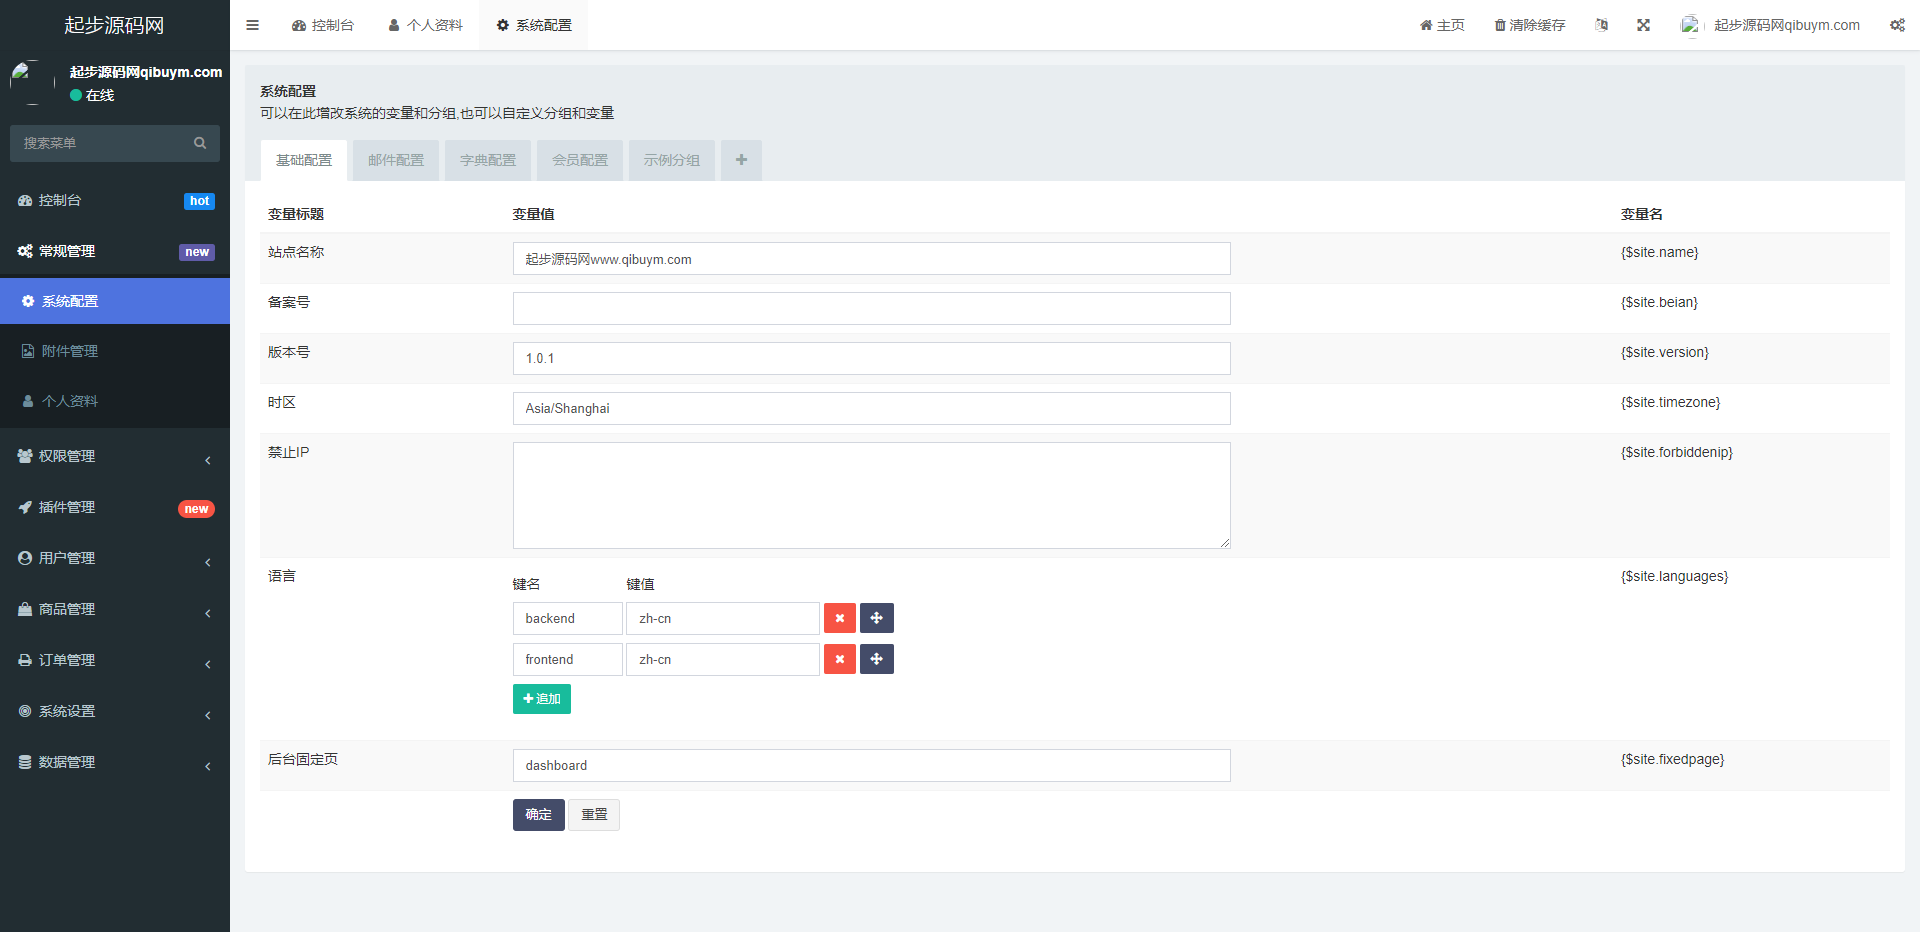The image size is (1920, 932).
Task: Expand the 系统设置 sidebar menu
Action: click(x=115, y=711)
